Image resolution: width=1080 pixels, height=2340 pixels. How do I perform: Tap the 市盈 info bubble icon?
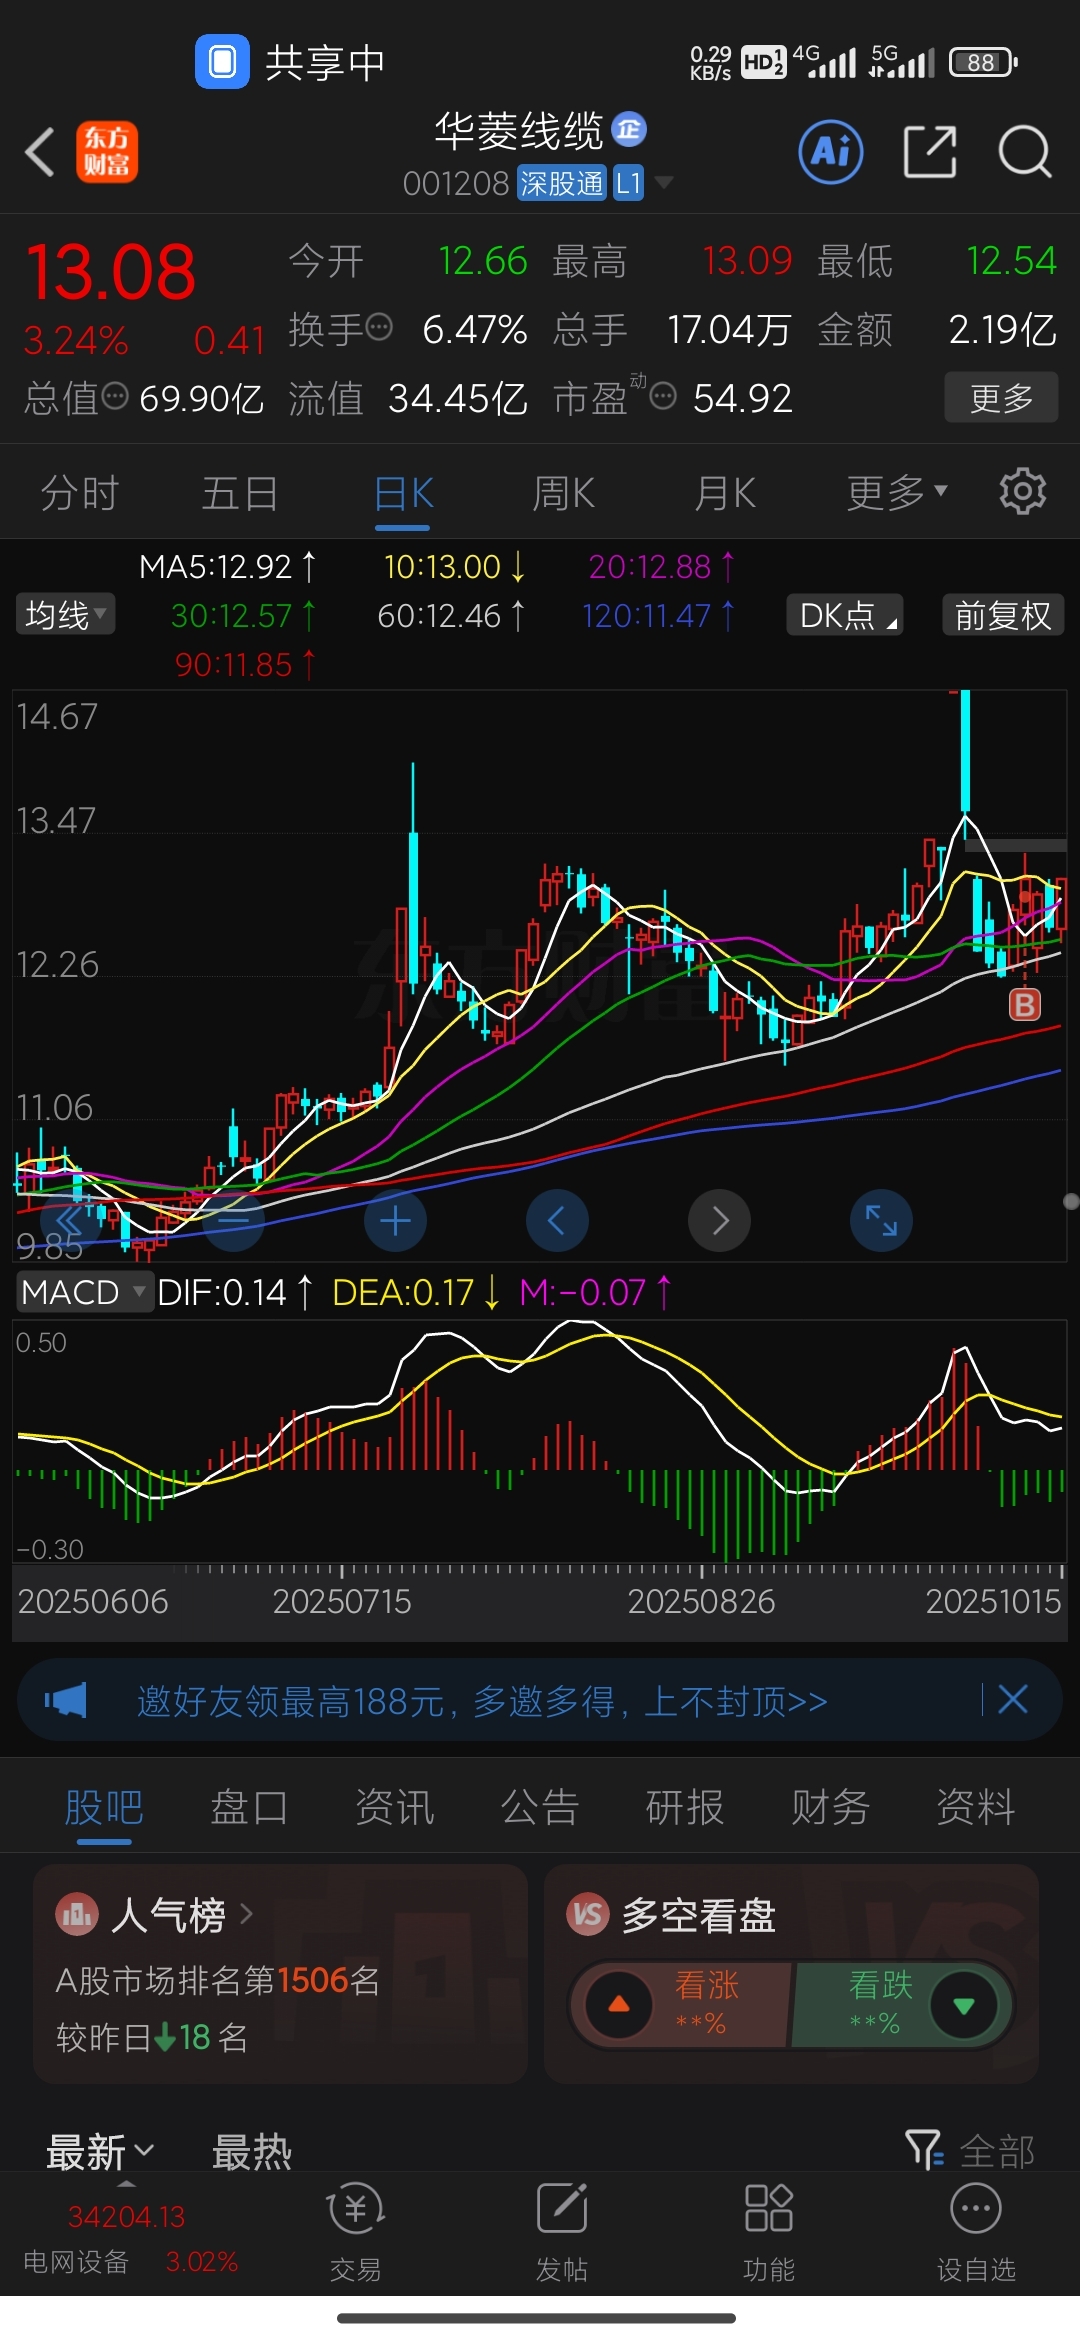point(663,396)
